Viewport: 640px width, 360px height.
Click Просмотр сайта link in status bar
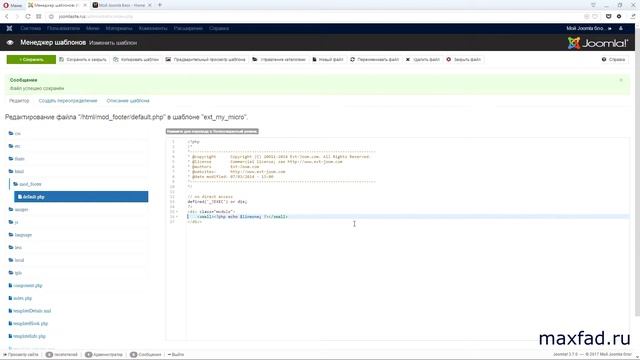tap(20, 355)
